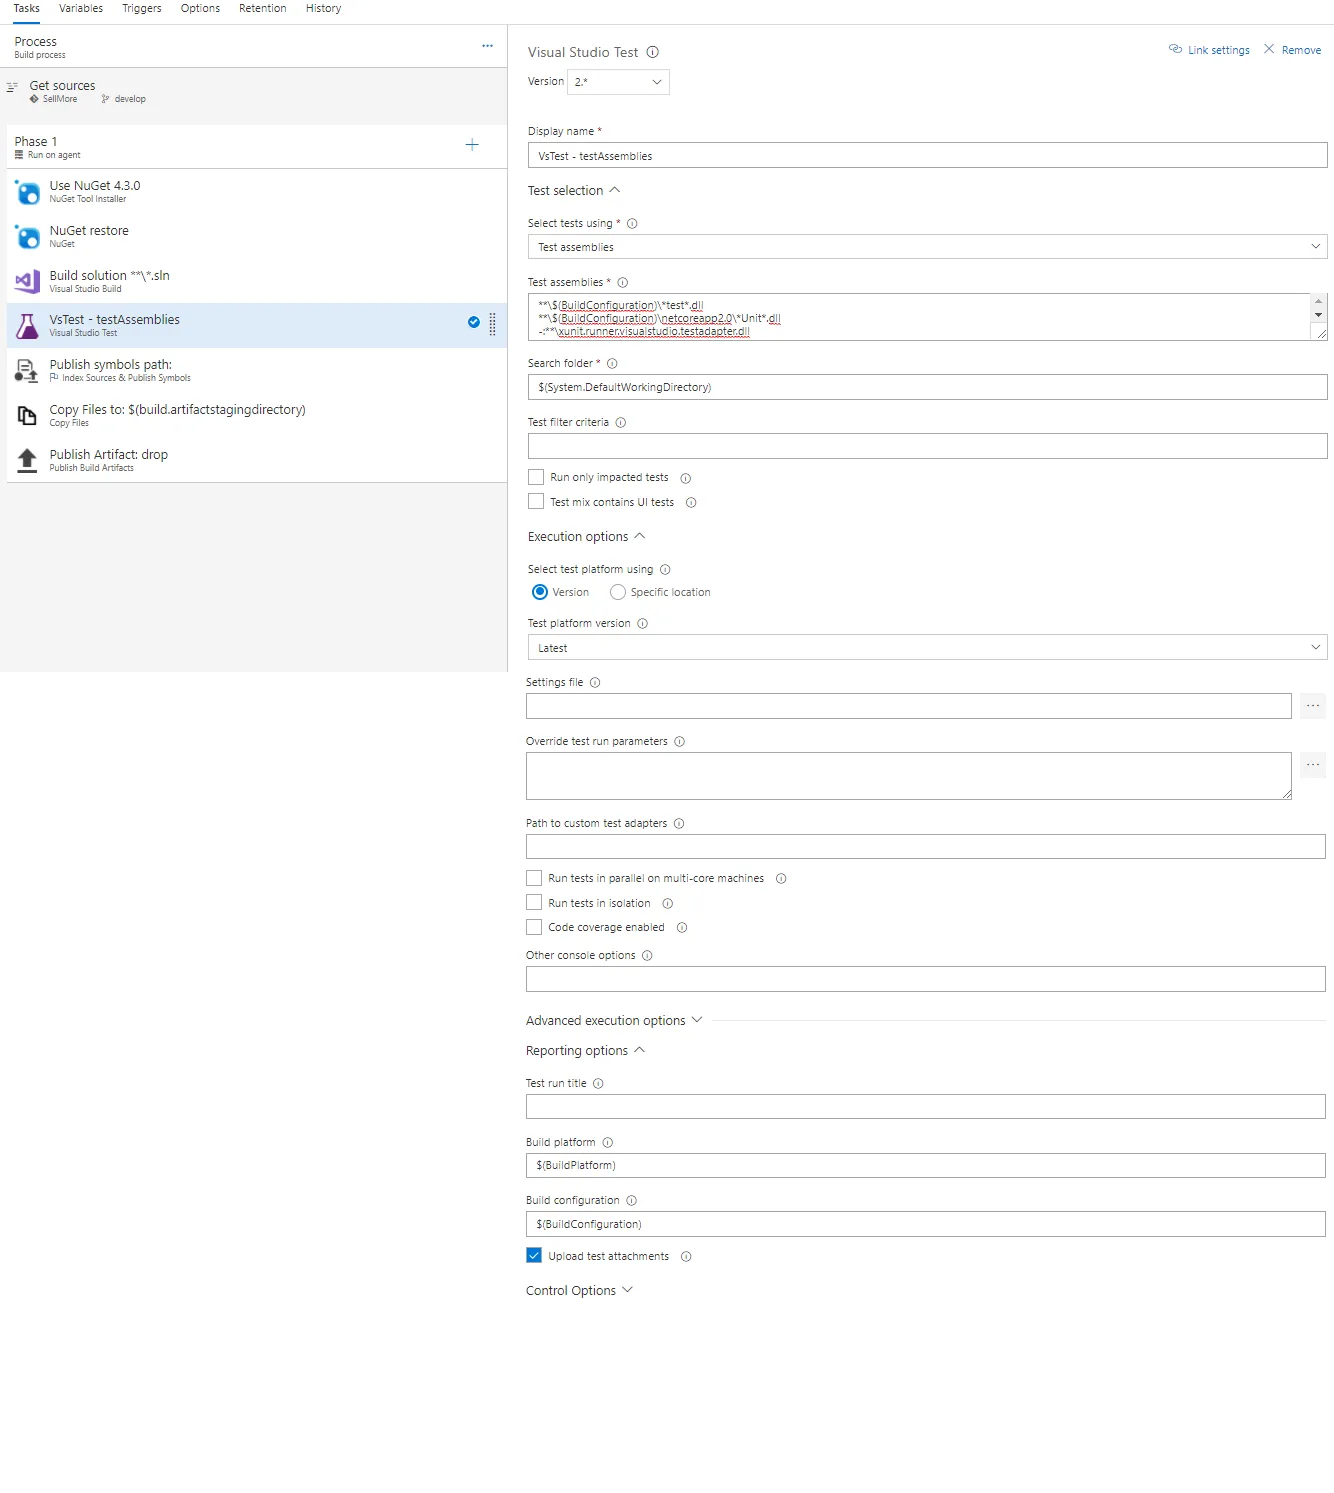Click info icon next to Visual Studio Test
Viewport: 1334px width, 1493px height.
click(x=653, y=52)
